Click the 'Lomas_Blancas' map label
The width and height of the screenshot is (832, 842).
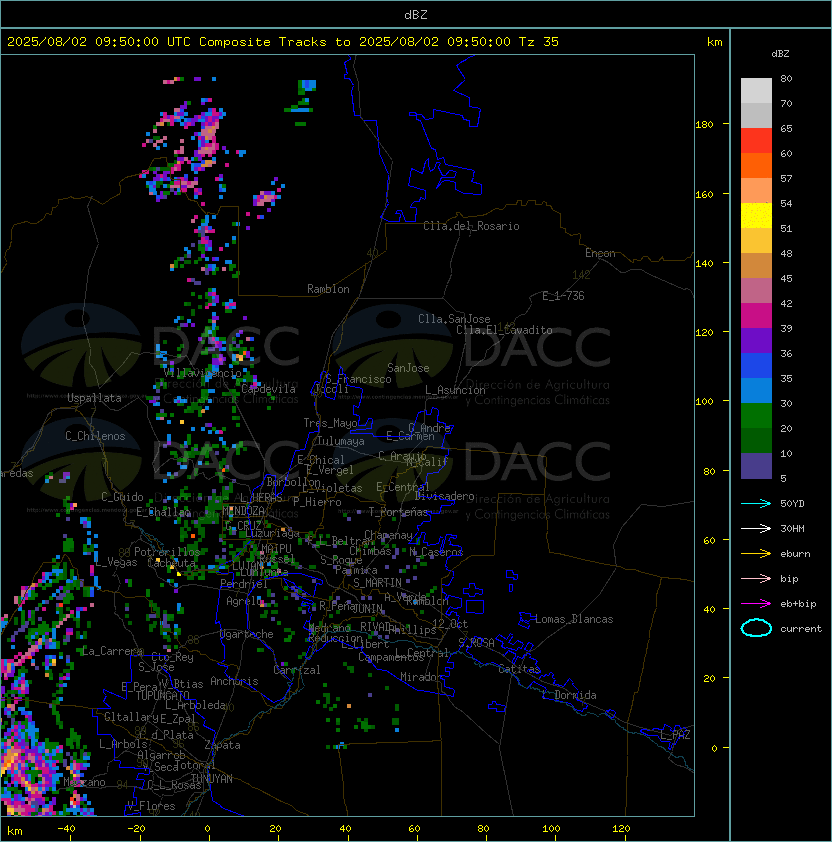574,619
